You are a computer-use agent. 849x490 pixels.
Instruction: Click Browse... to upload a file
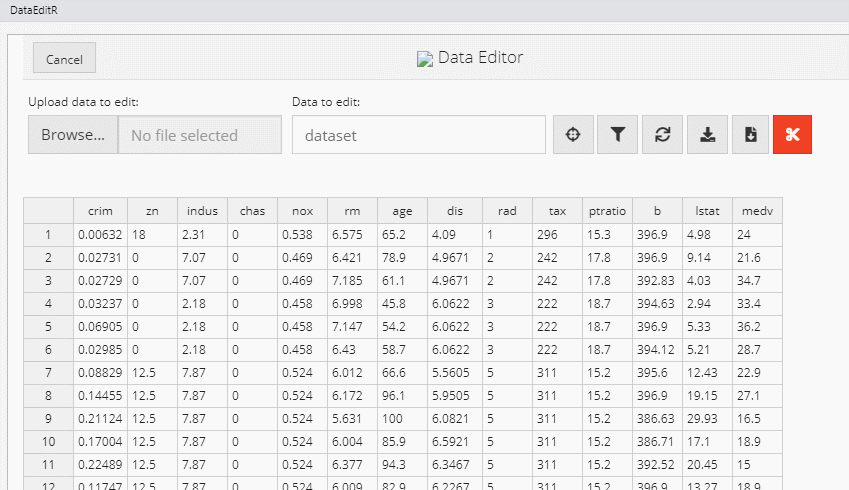click(73, 135)
